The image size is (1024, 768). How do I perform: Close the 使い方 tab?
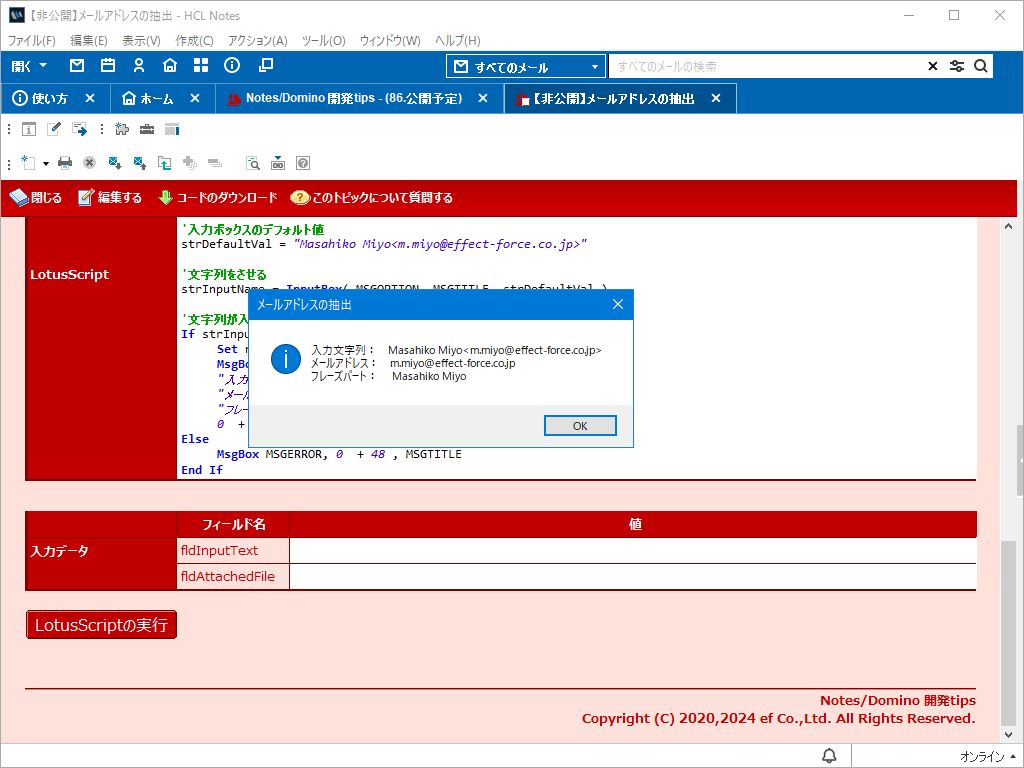coord(90,99)
